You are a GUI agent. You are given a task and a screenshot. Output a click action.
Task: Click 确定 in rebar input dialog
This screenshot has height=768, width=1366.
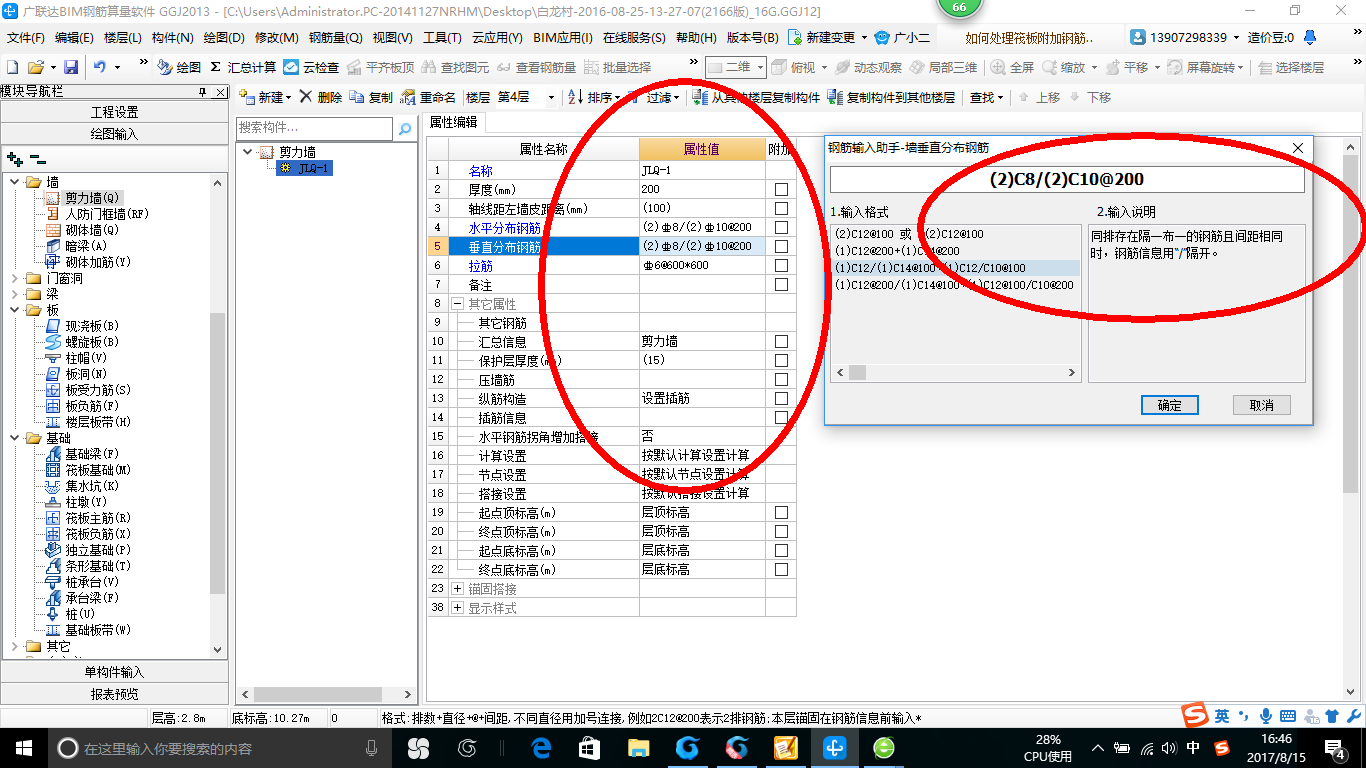tap(1169, 405)
